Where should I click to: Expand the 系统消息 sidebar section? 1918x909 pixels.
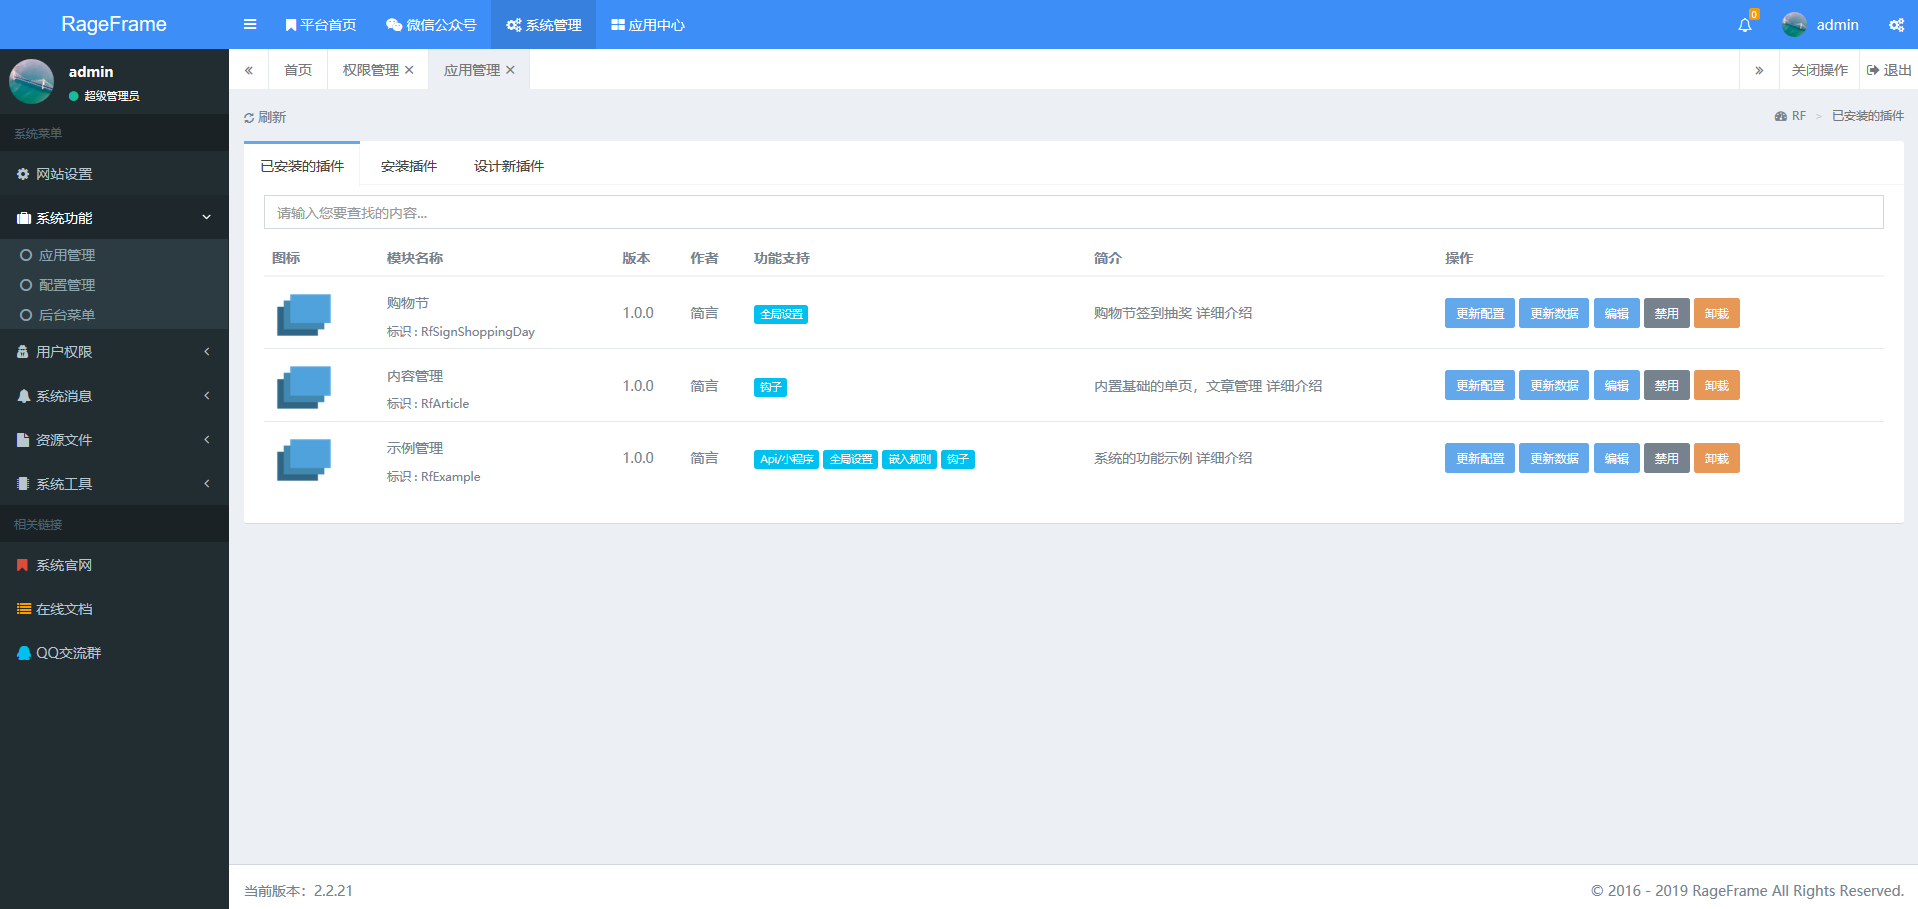tap(114, 396)
